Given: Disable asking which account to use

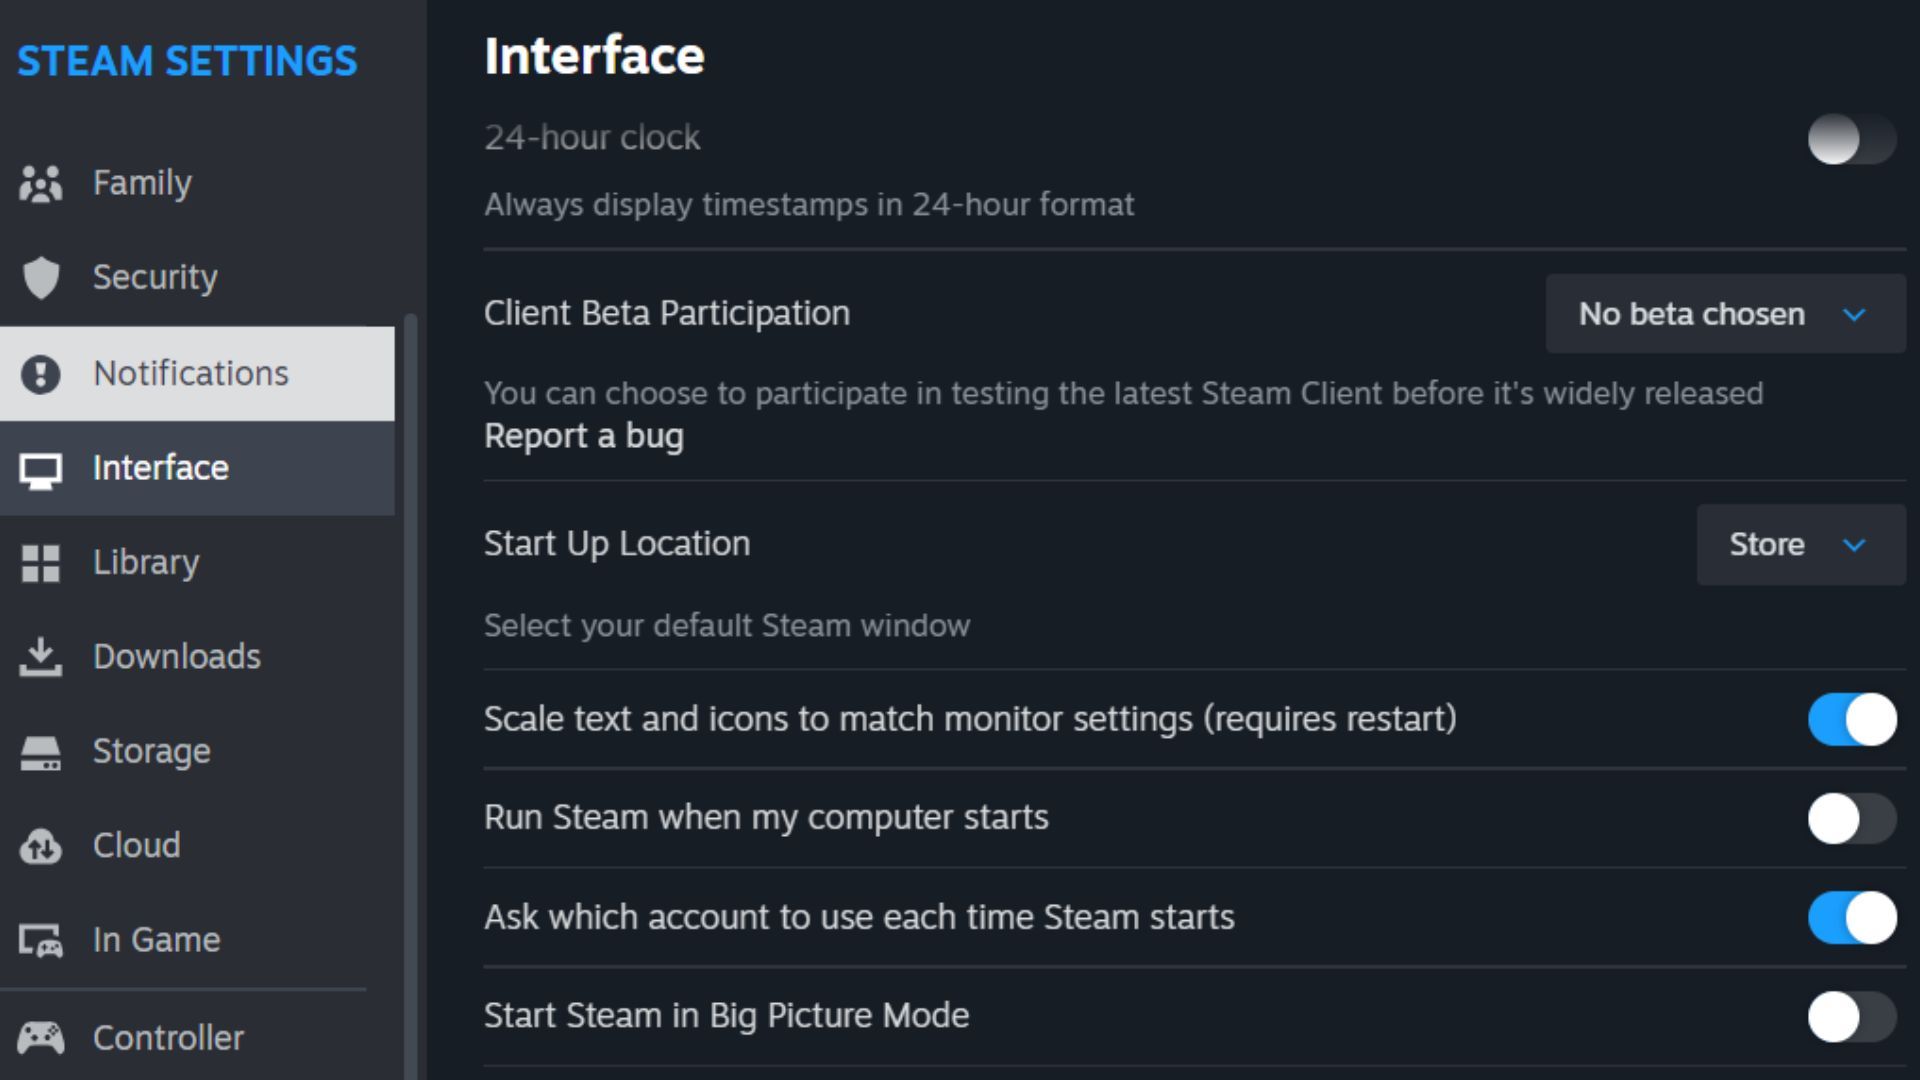Looking at the screenshot, I should point(1851,917).
